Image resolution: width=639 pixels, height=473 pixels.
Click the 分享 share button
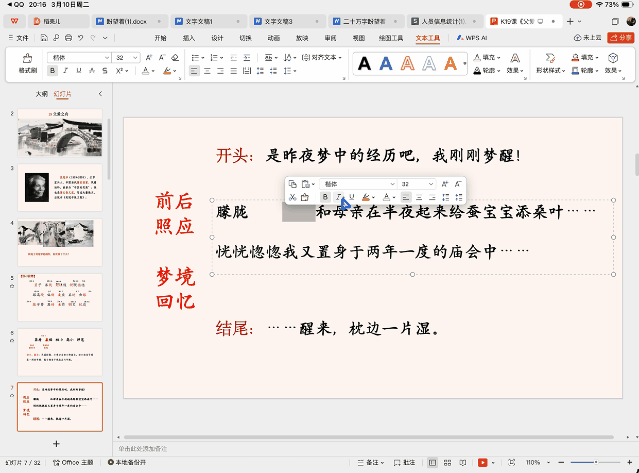619,37
